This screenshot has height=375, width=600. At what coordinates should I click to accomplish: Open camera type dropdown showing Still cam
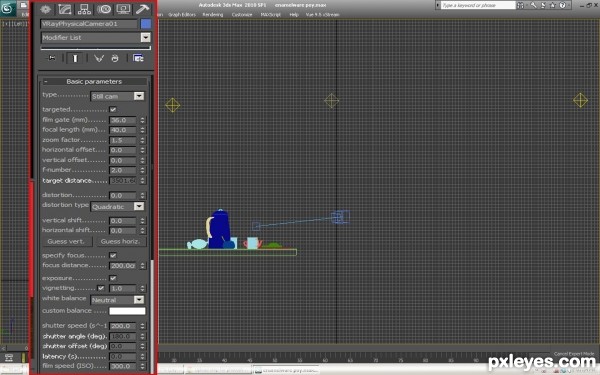pos(117,96)
